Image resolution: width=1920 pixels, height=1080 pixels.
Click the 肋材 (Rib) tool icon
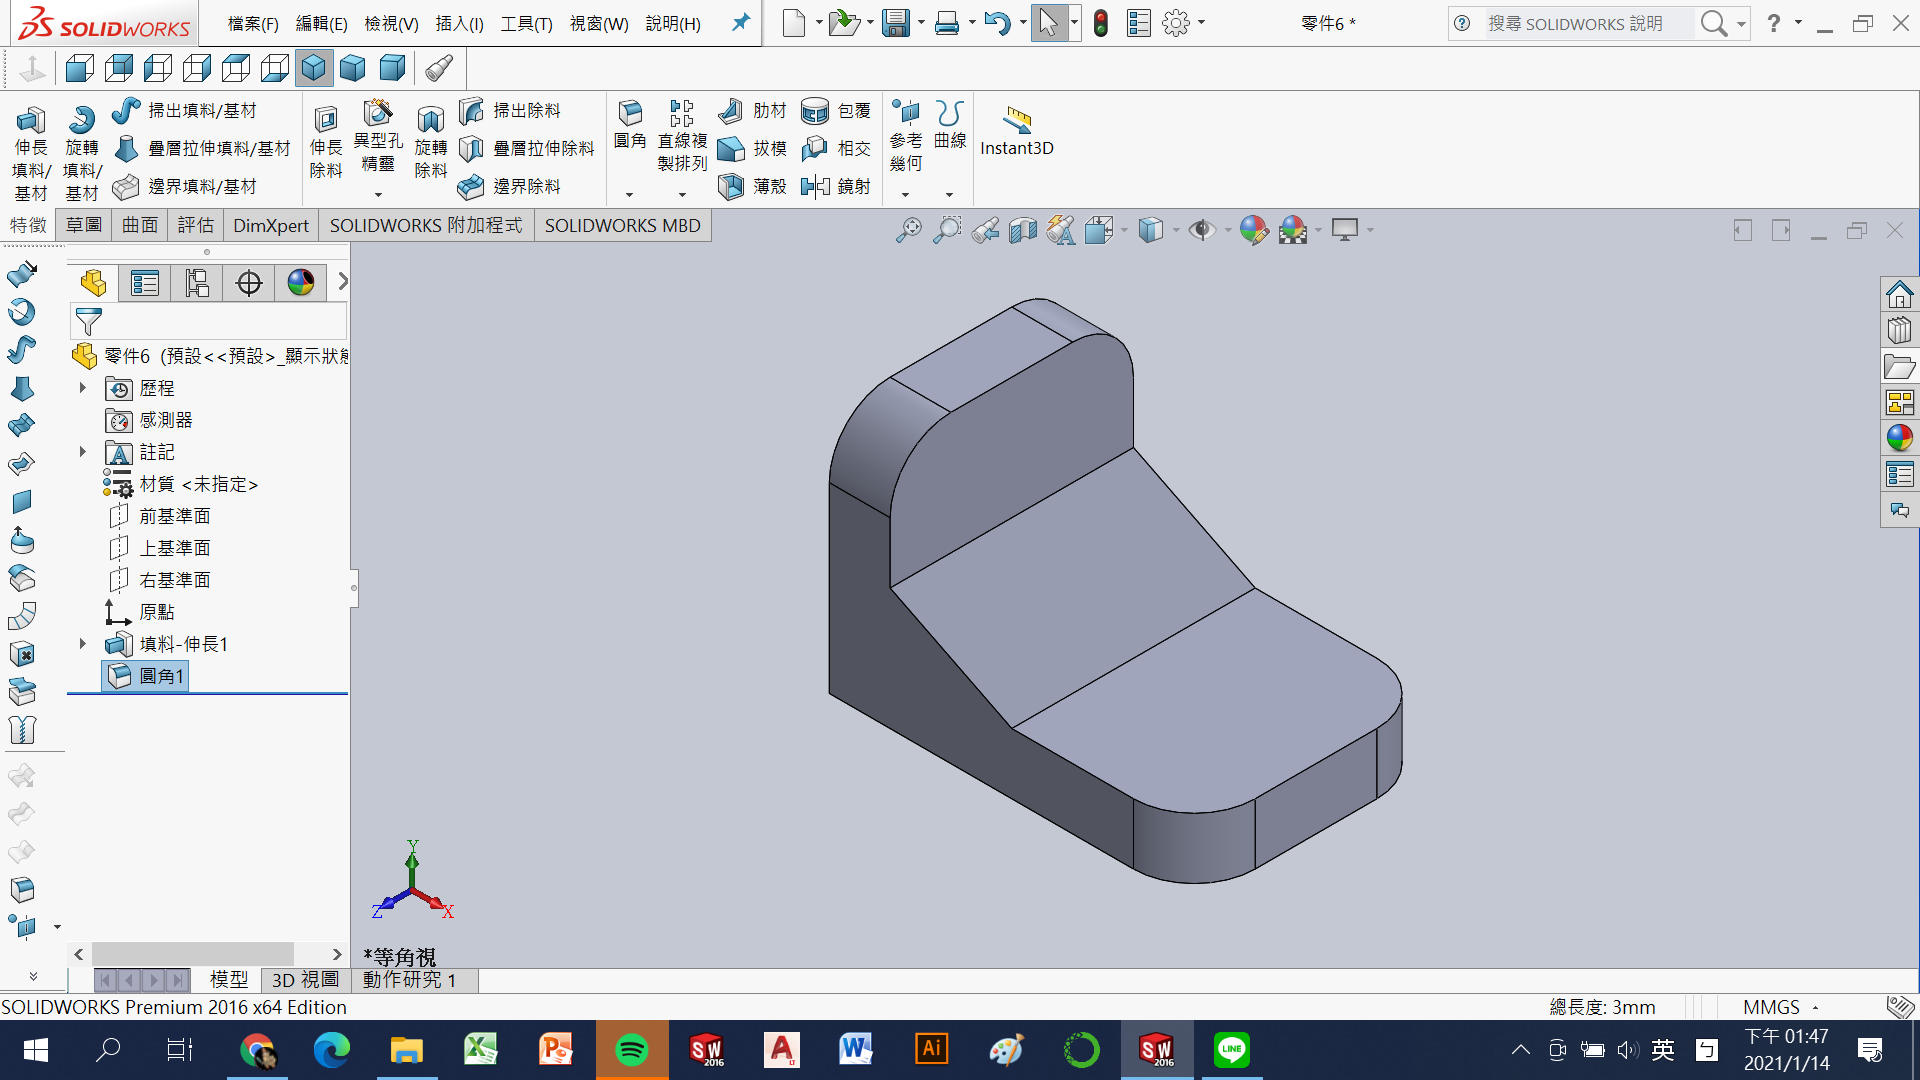[x=731, y=110]
